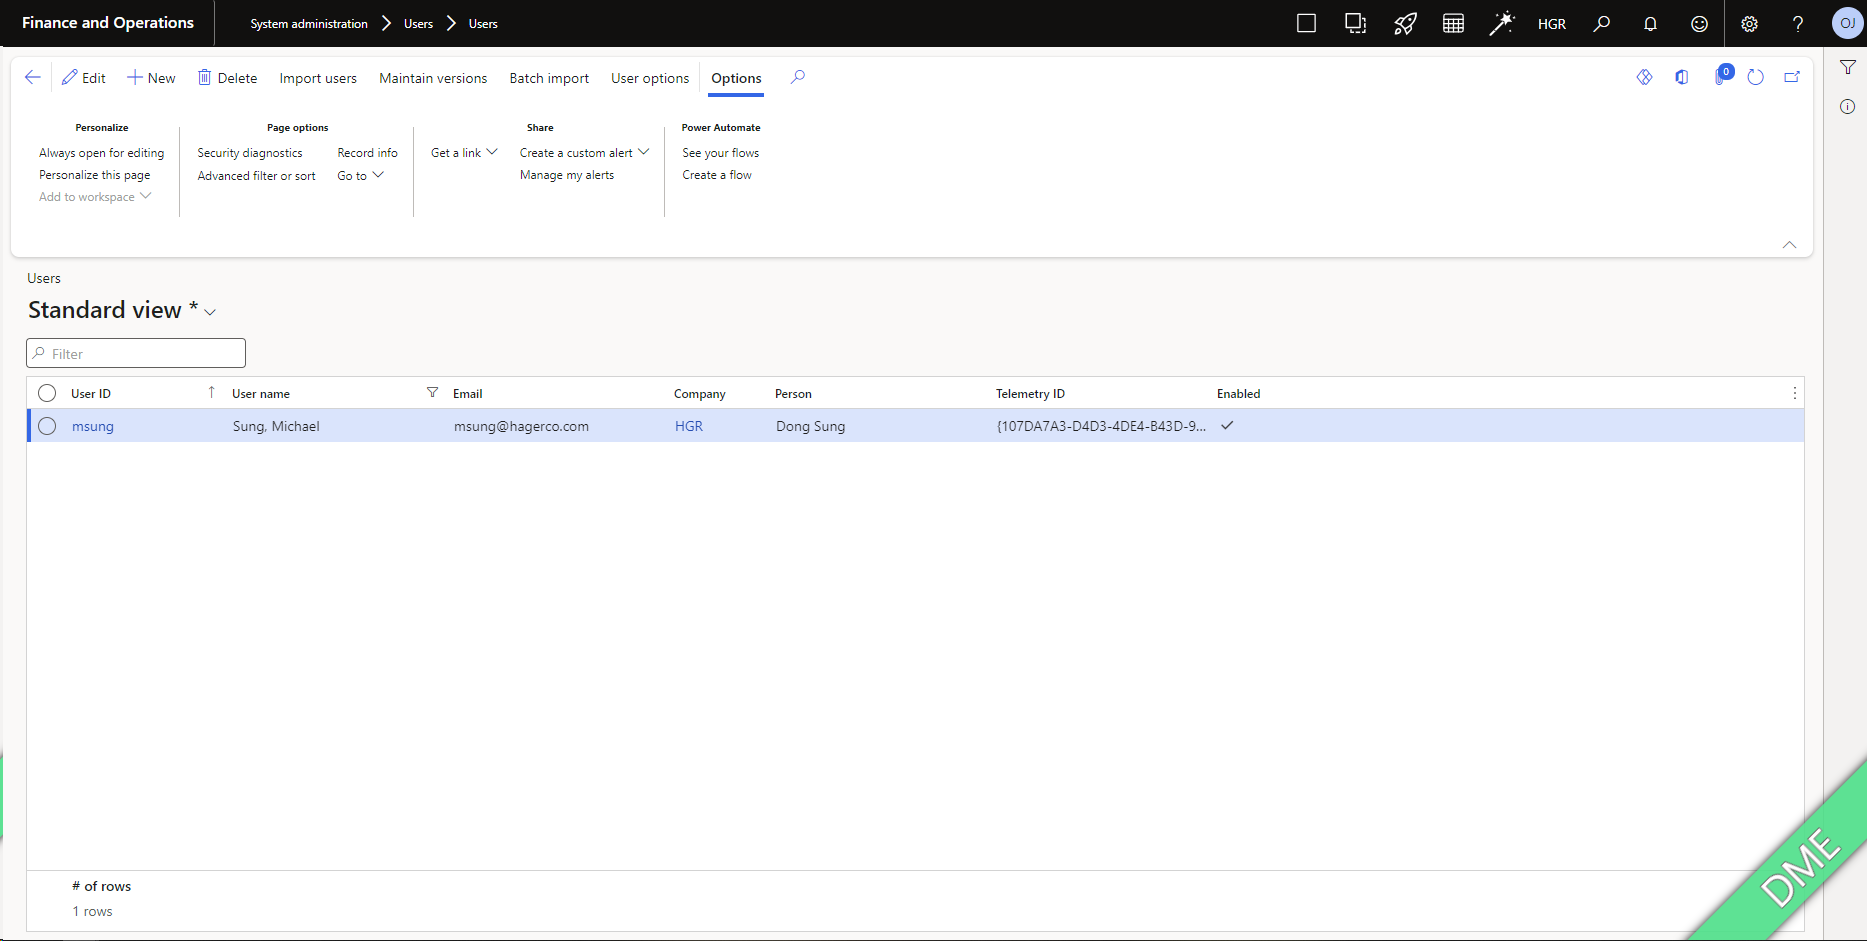This screenshot has height=941, width=1867.
Task: Open the OJ user account avatar
Action: pyautogui.click(x=1847, y=23)
